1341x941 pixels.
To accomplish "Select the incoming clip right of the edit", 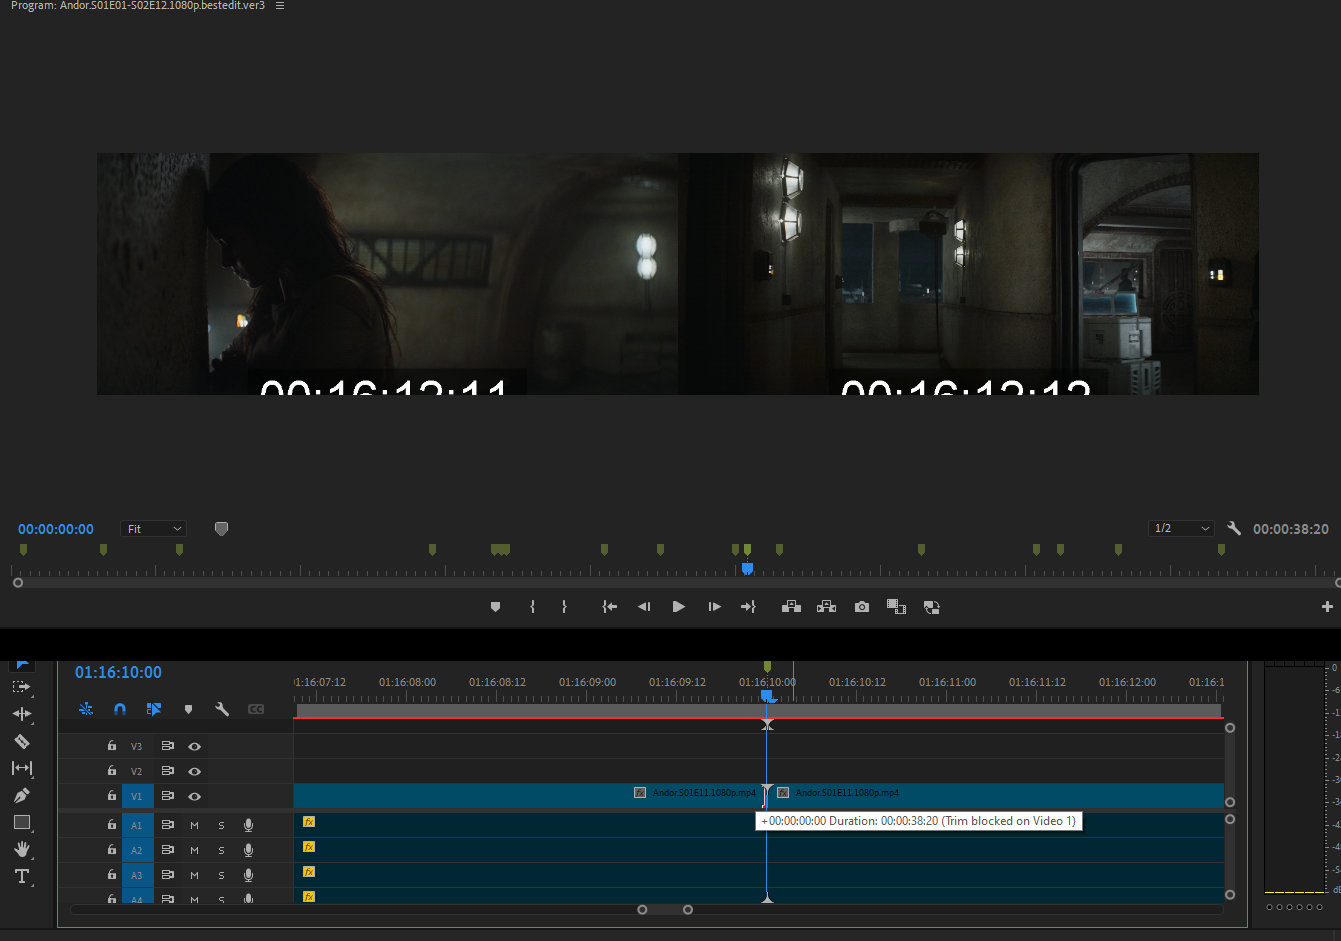I will coord(996,796).
